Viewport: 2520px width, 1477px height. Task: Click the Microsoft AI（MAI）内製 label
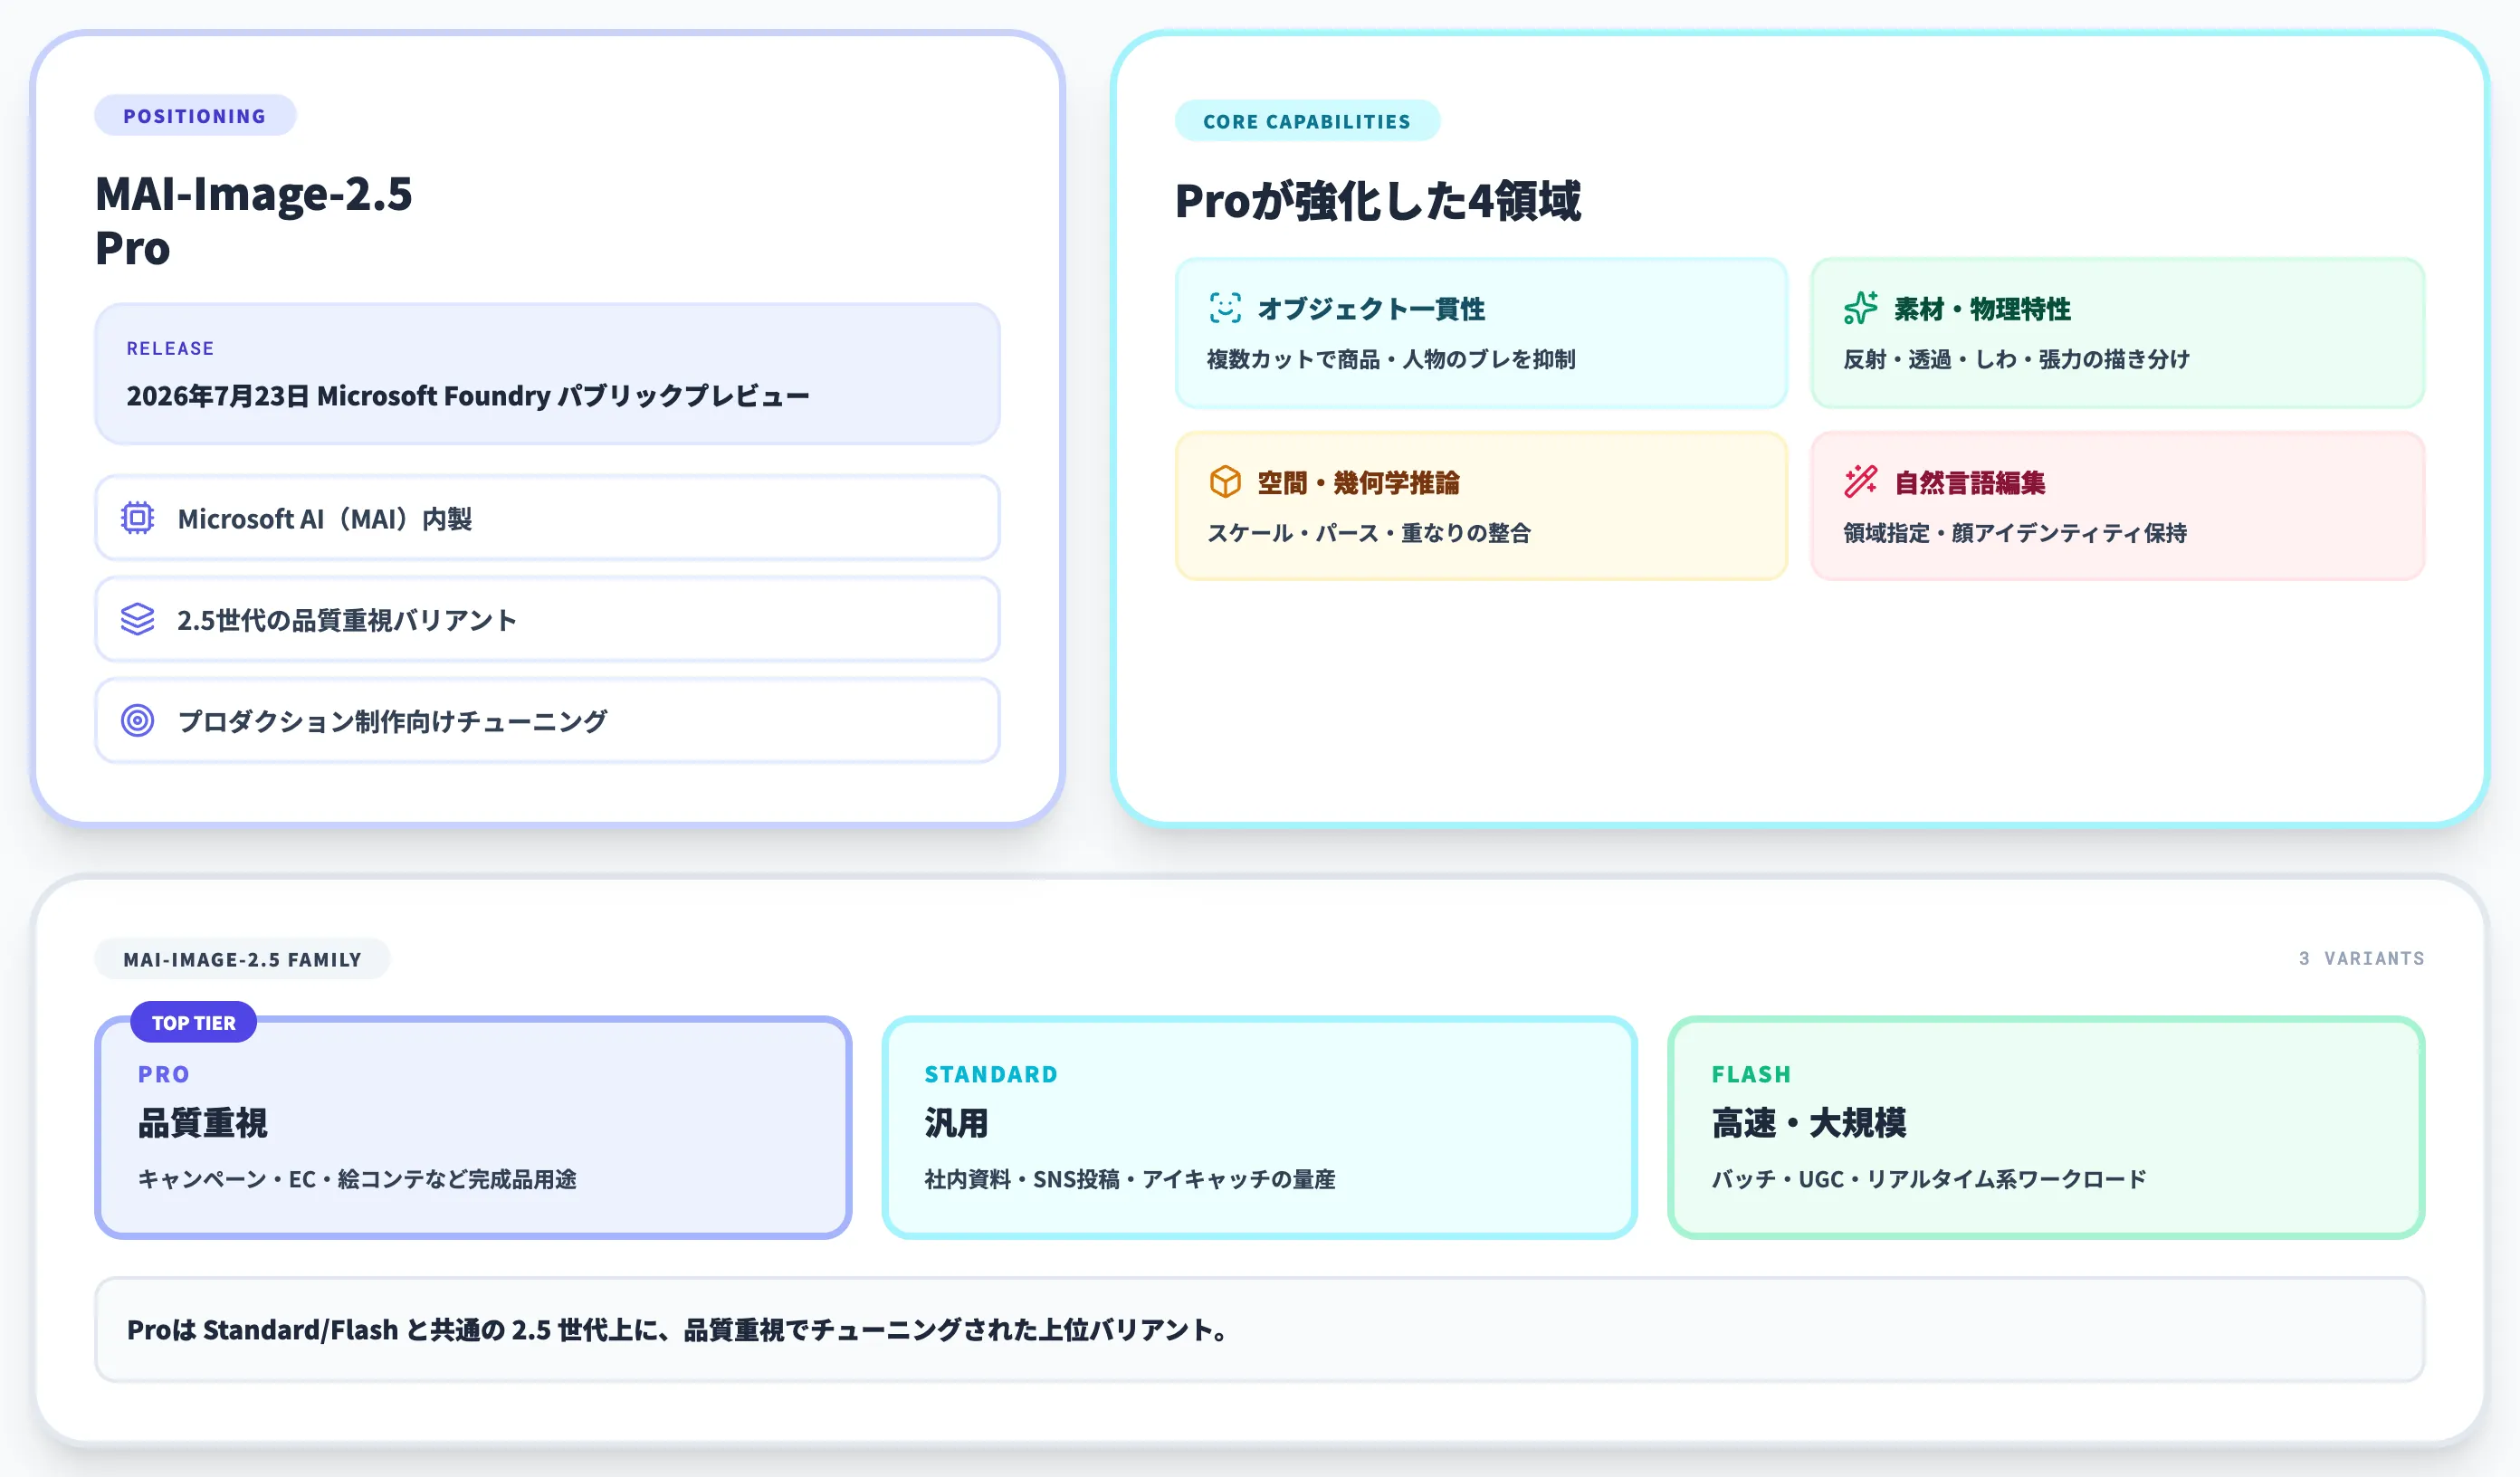tap(325, 519)
